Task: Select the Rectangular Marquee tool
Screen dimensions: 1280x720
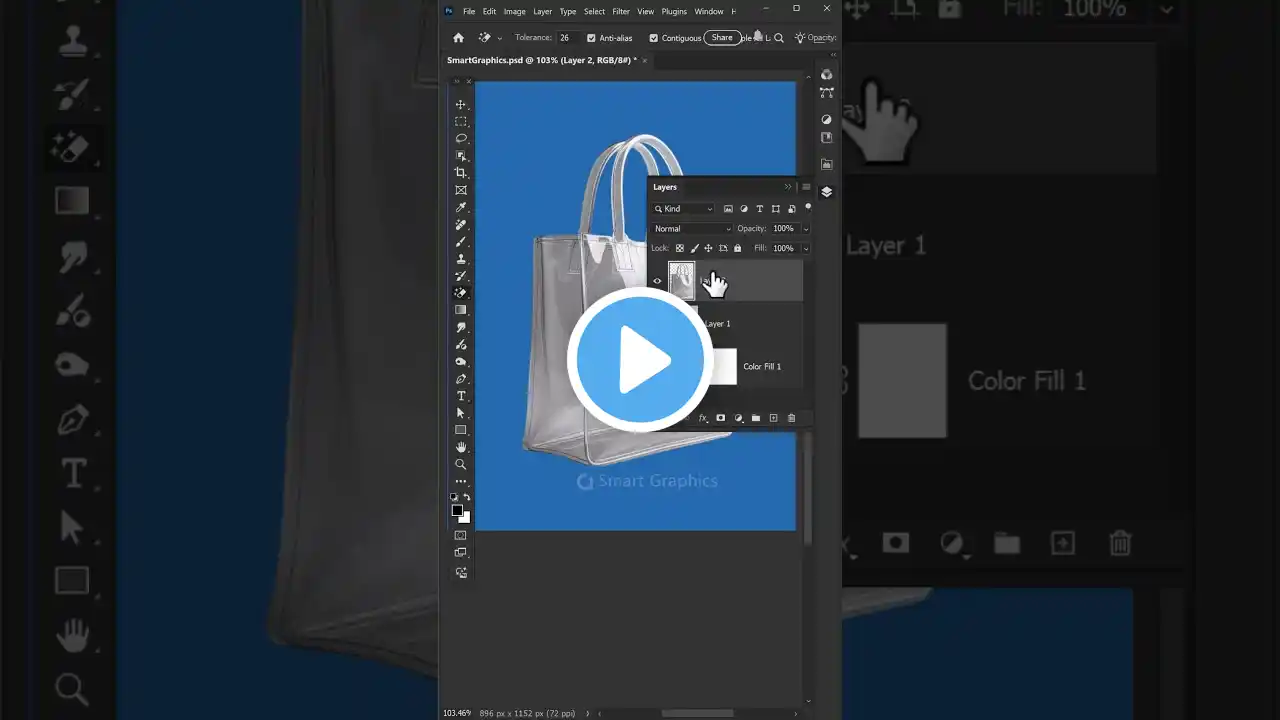Action: coord(461,122)
